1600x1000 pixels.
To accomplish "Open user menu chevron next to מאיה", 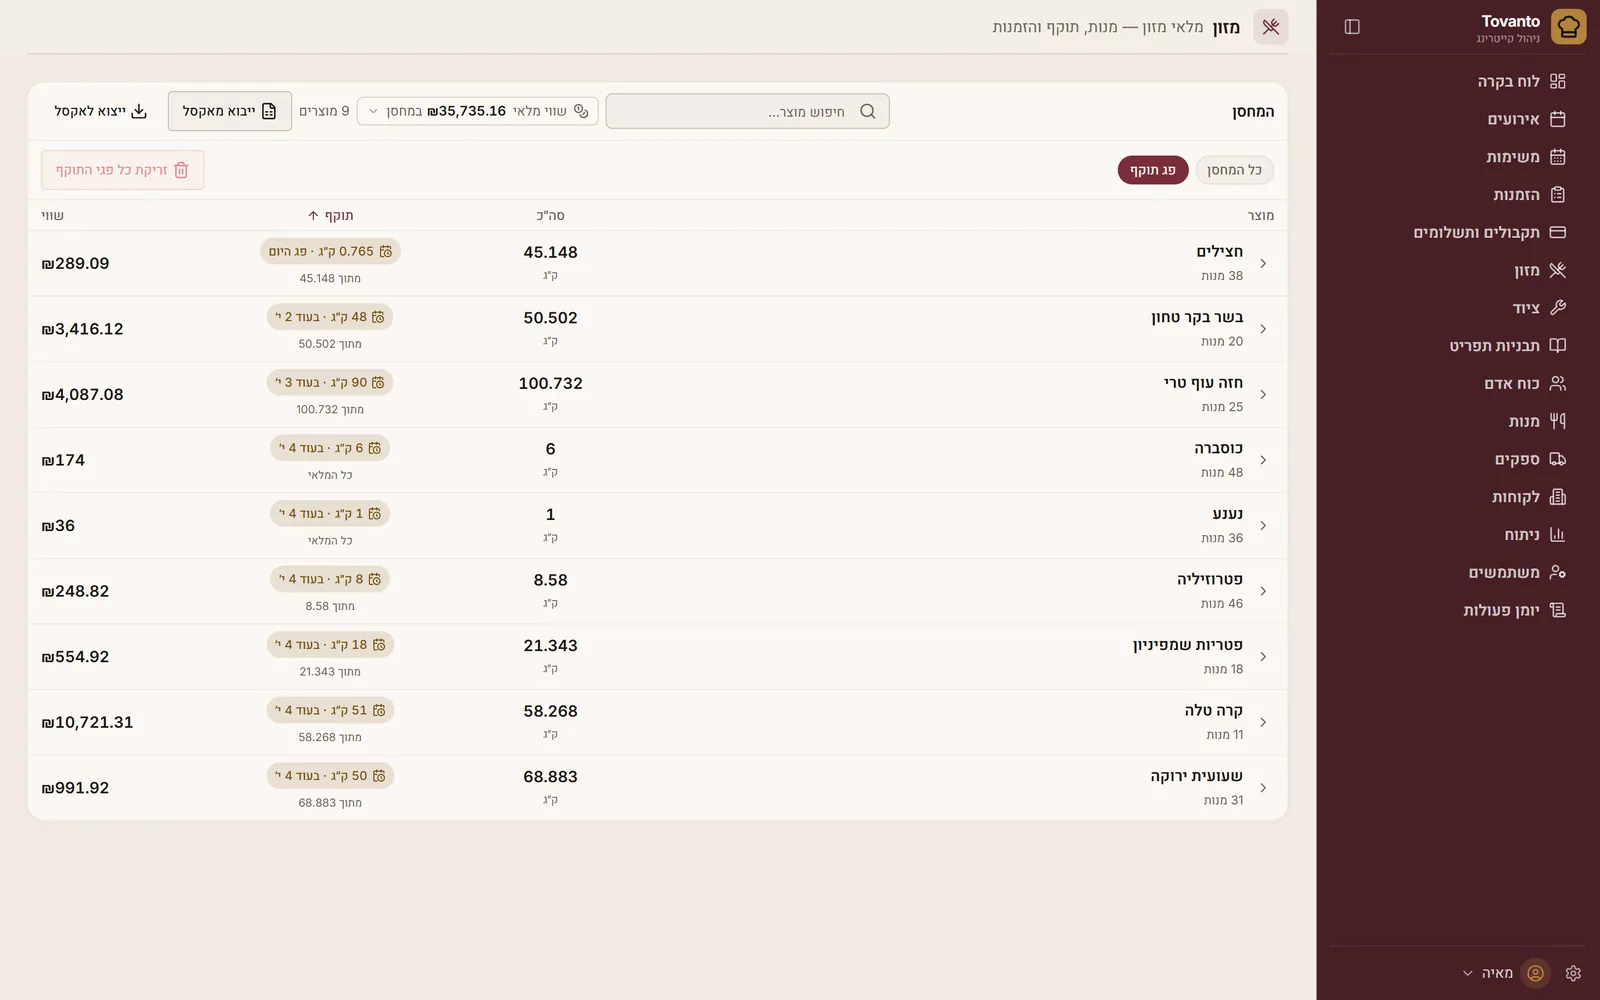I will pos(1467,973).
